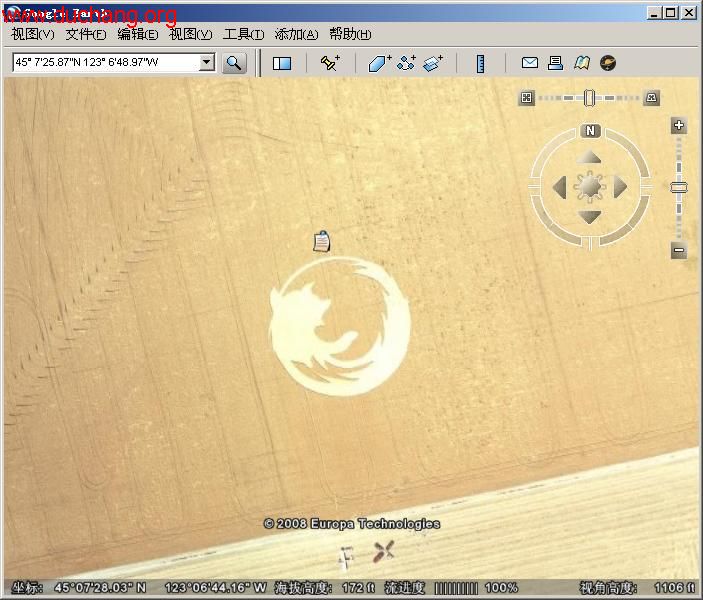Pan up with the up arrow
703x600 pixels.
point(589,157)
